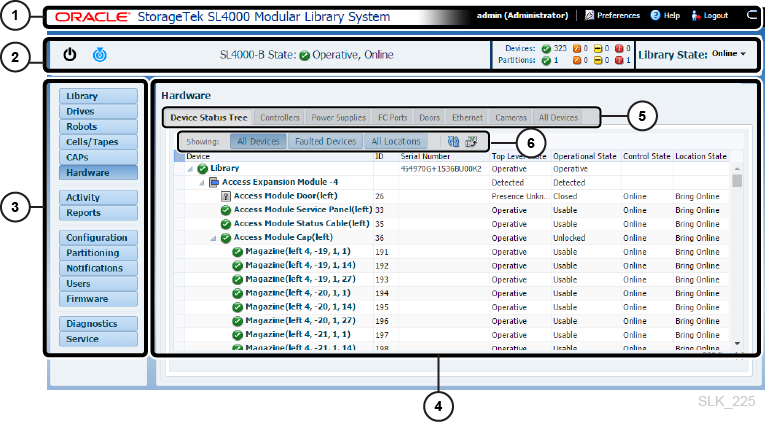Toggle the All Locations filter
This screenshot has width=765, height=422.
coord(396,141)
